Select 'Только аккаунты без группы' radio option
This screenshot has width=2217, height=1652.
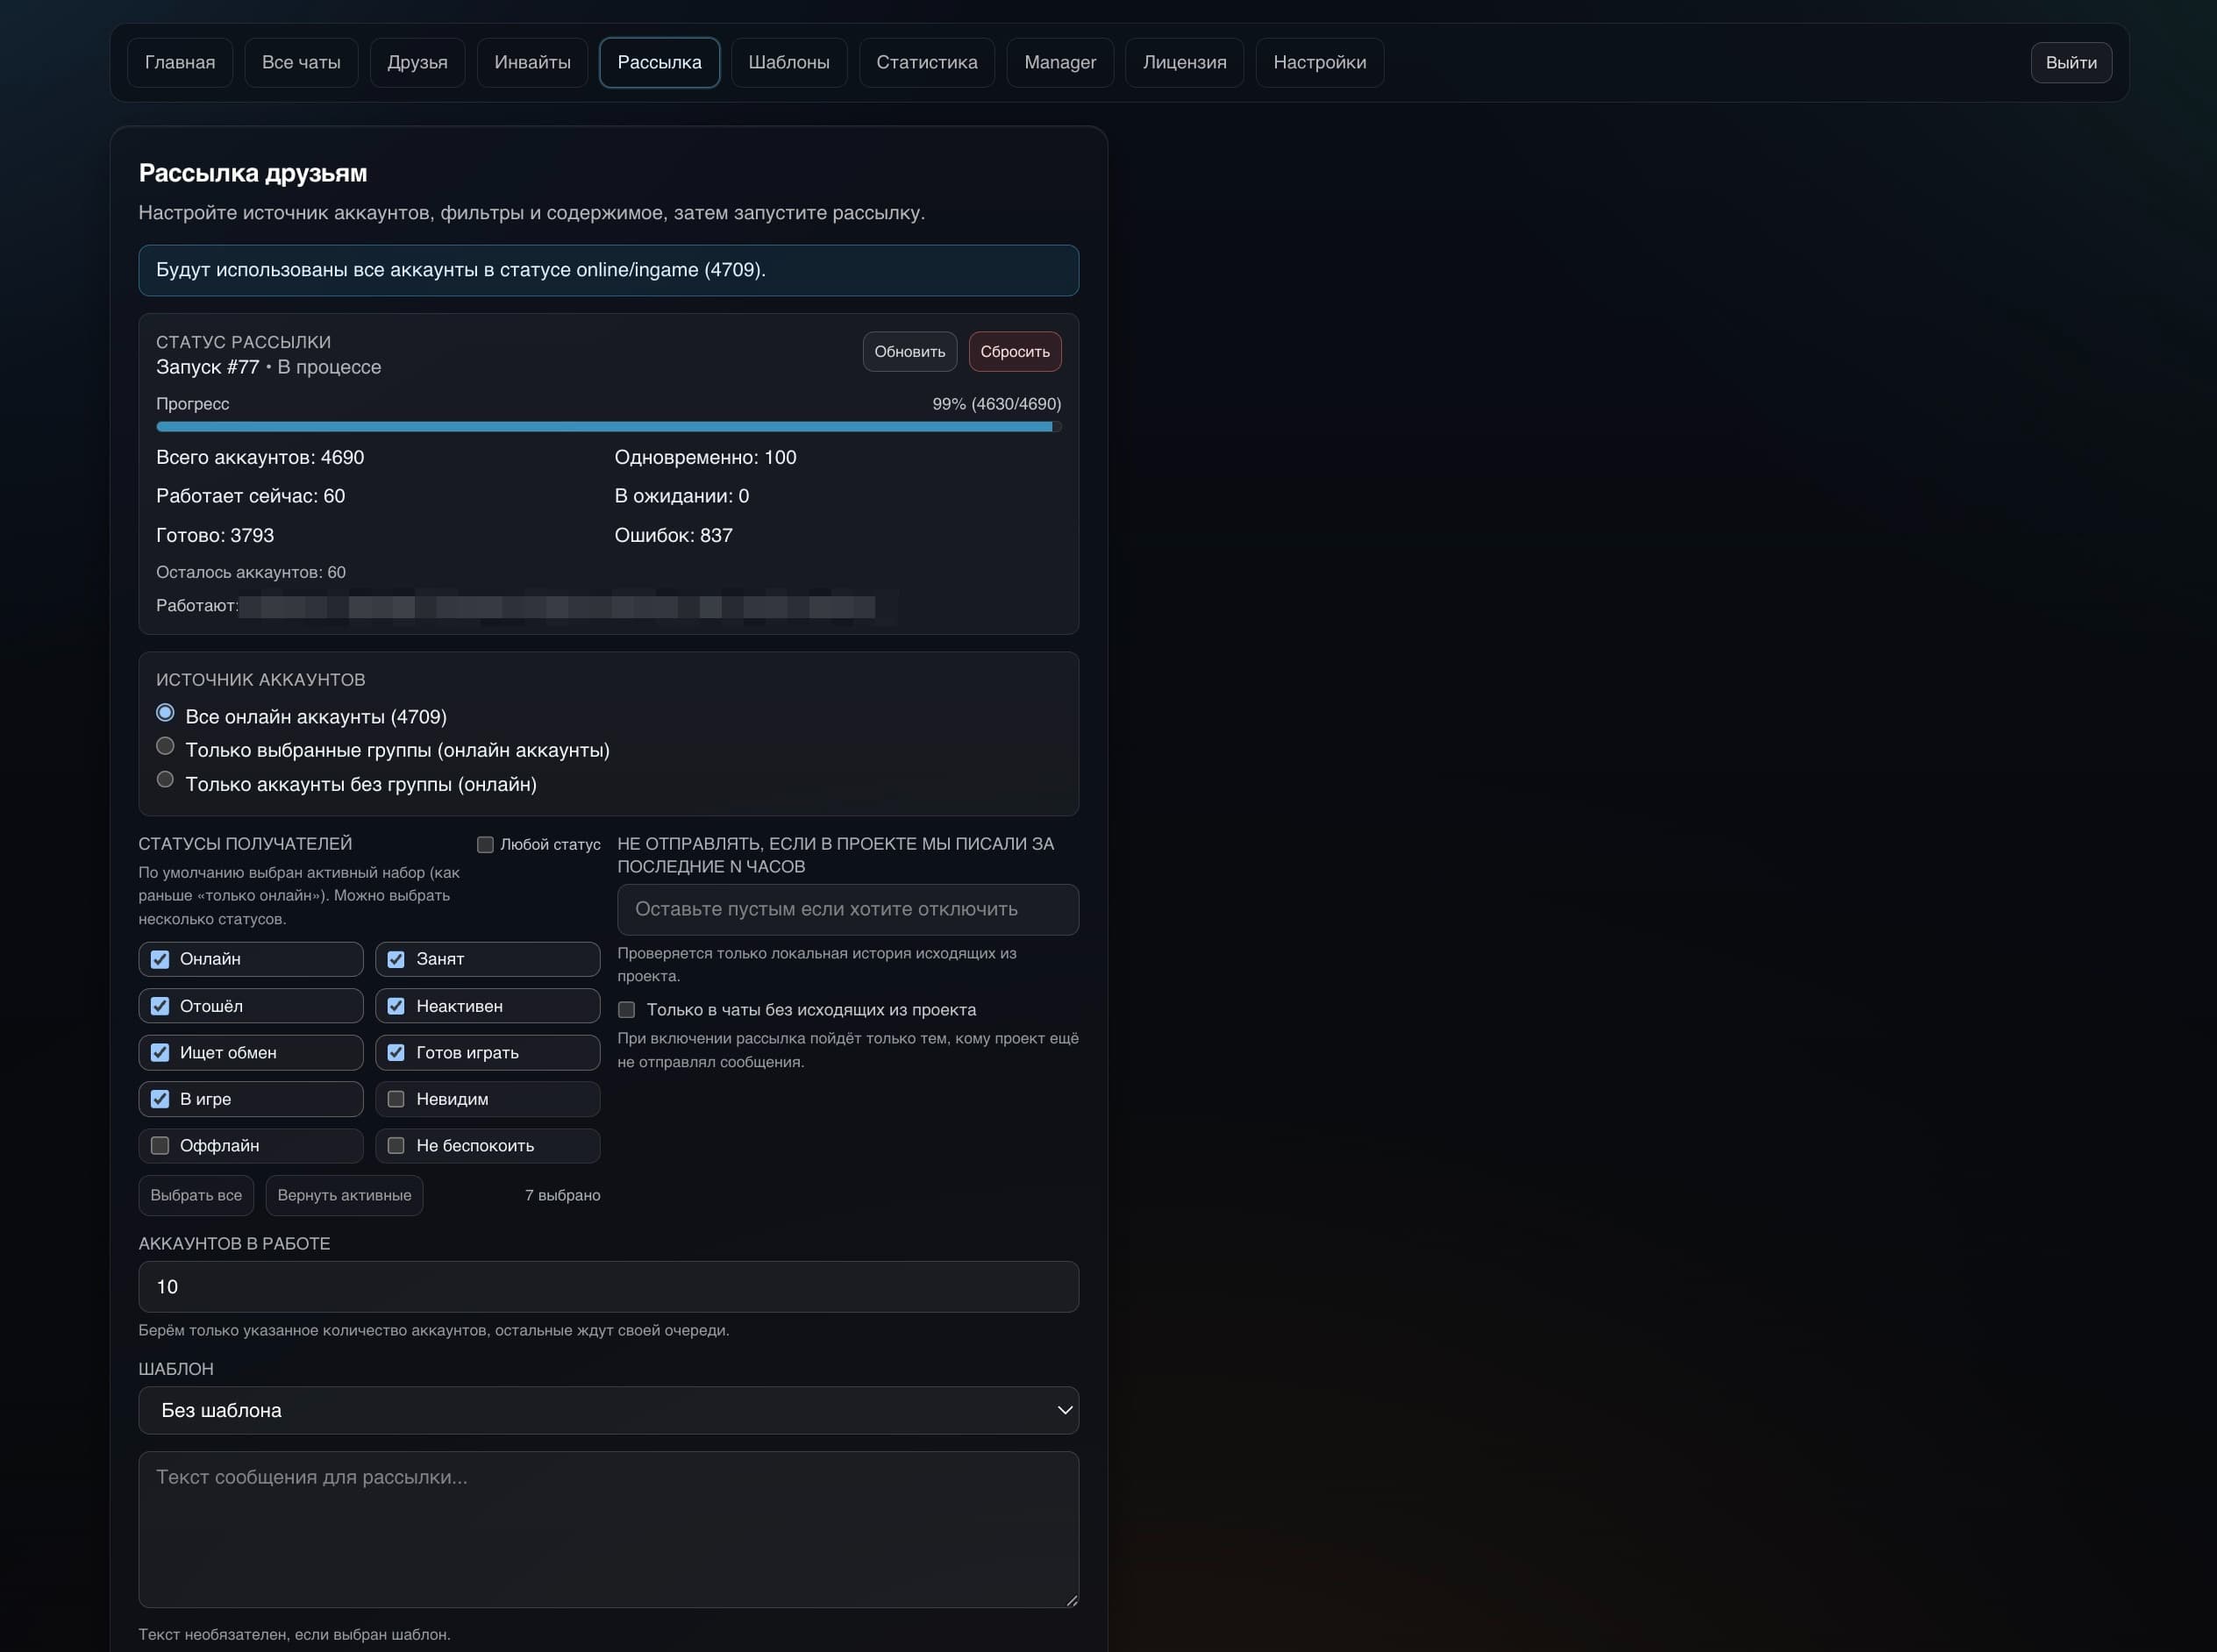[166, 779]
